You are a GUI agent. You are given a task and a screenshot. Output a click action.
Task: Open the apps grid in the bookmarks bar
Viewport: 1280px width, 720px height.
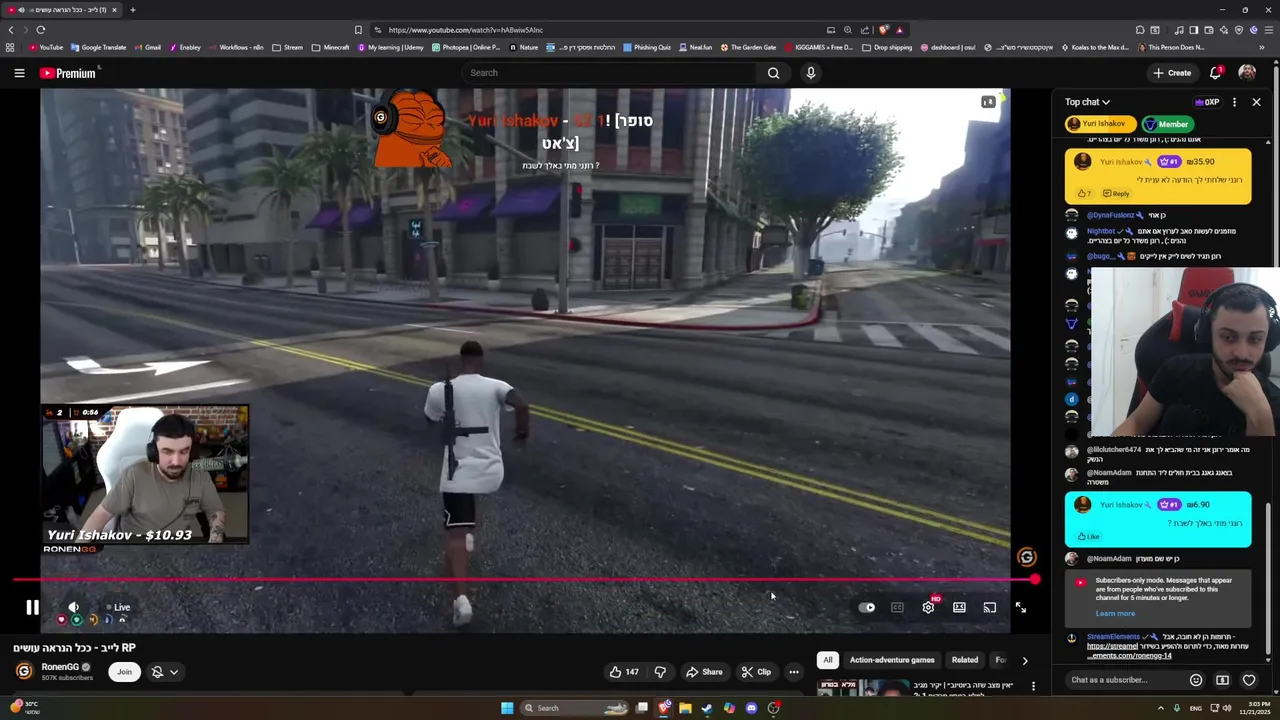[10, 47]
